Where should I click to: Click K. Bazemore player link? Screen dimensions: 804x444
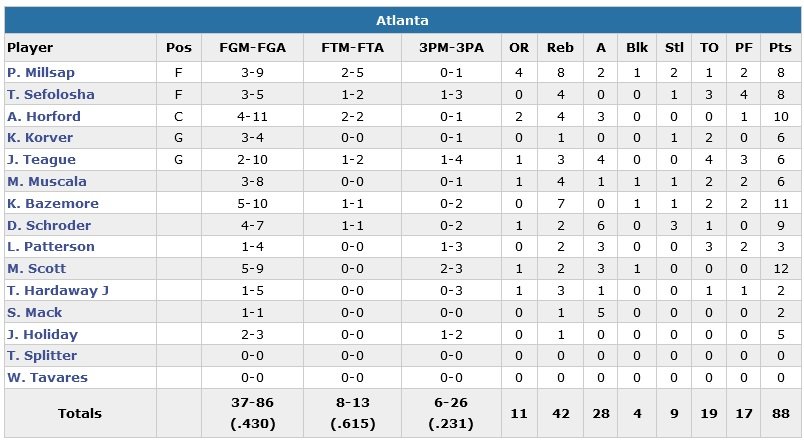tap(51, 203)
